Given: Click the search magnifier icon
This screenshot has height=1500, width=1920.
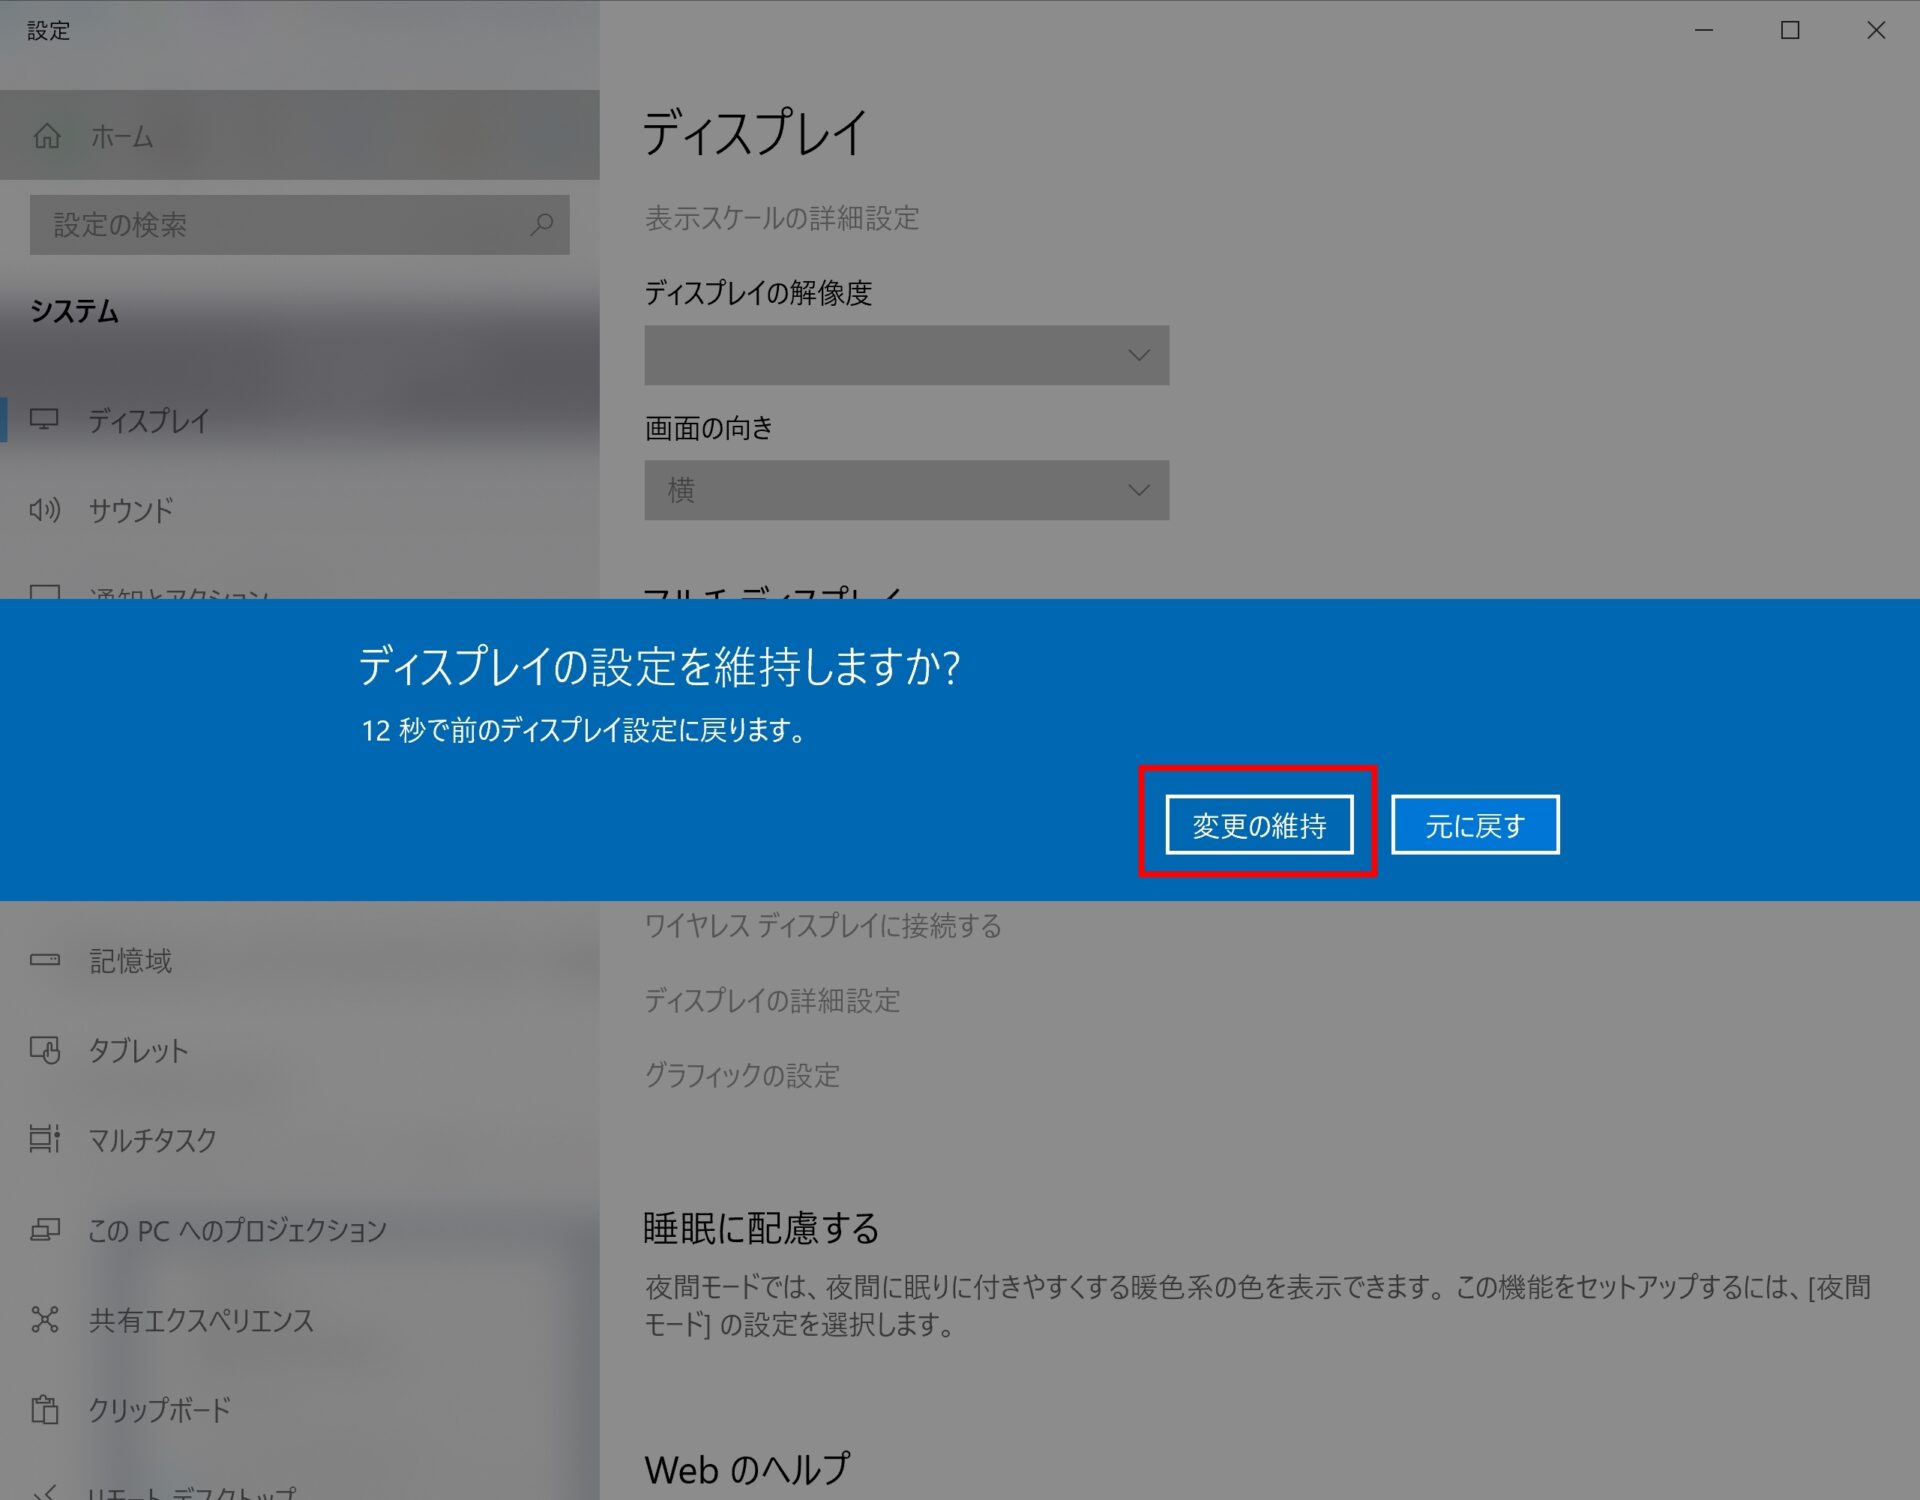Looking at the screenshot, I should coord(542,224).
